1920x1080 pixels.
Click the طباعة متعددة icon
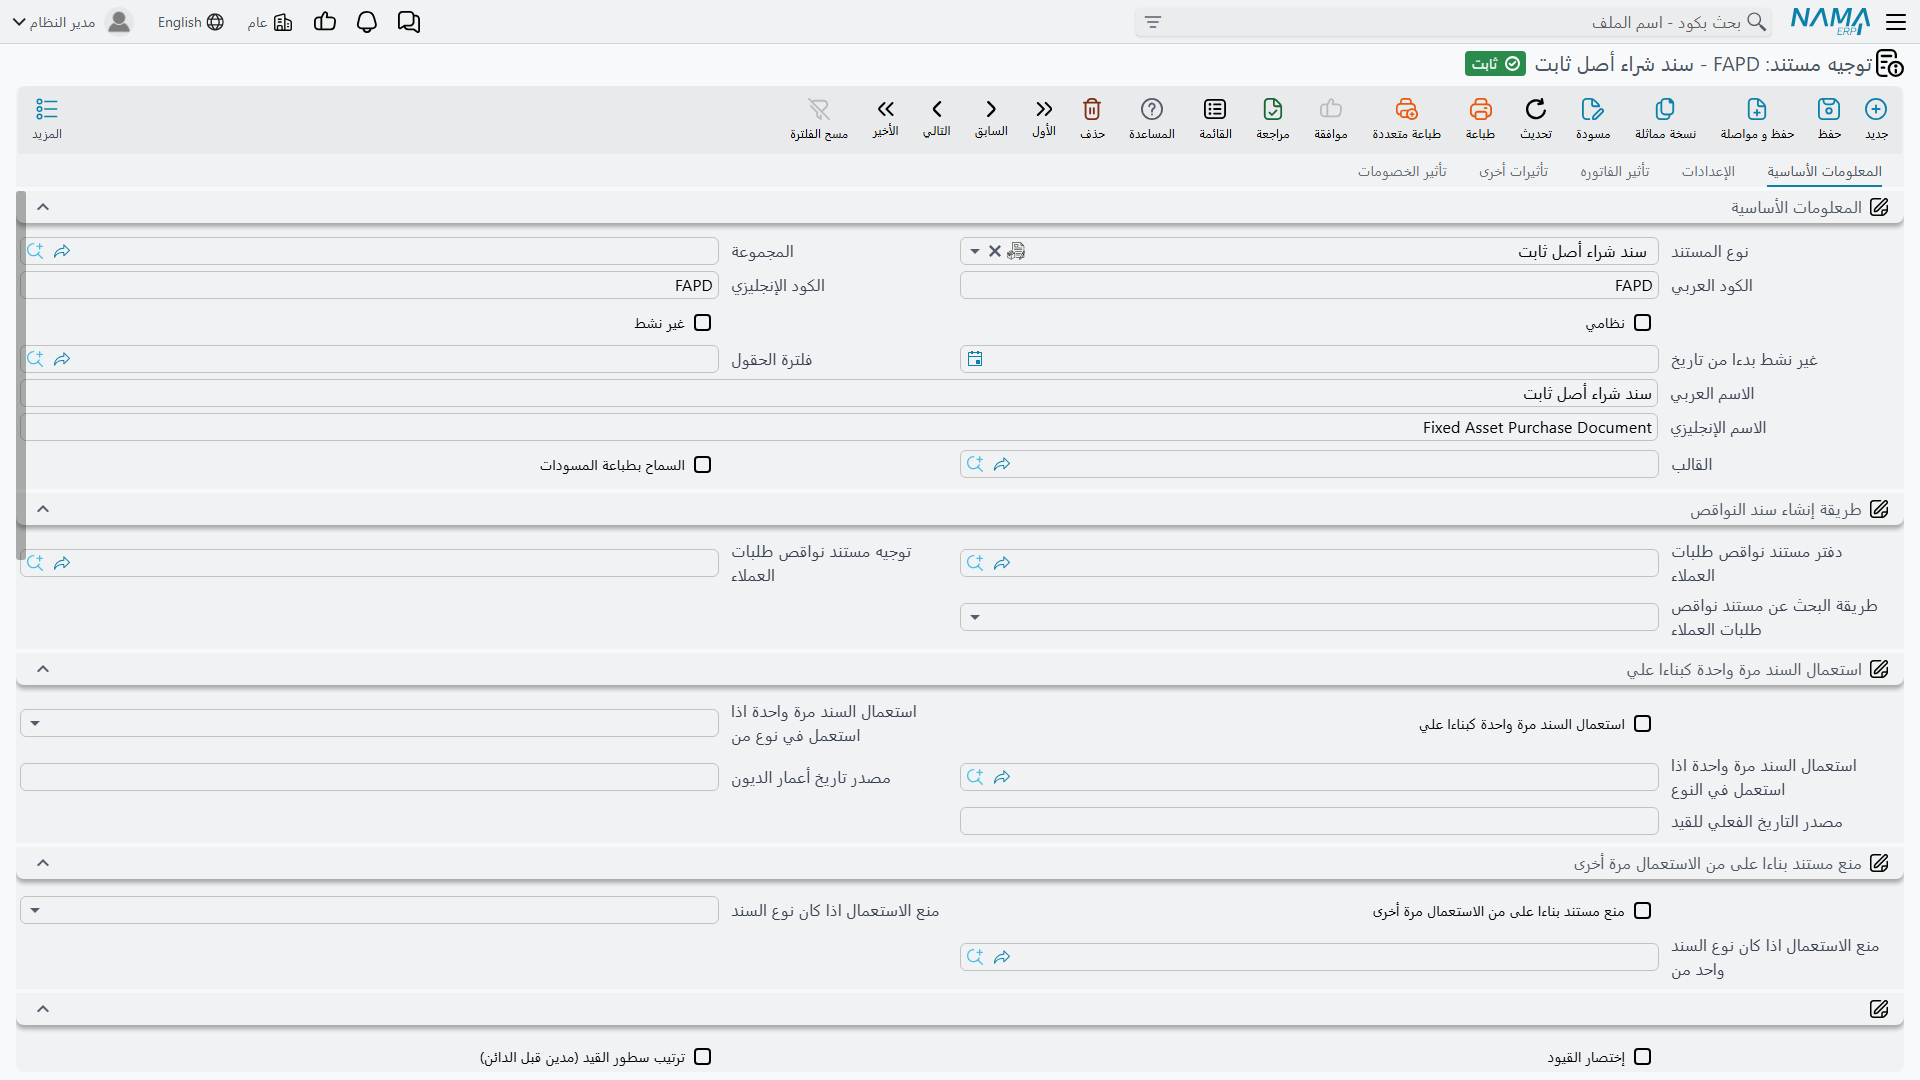[1406, 109]
